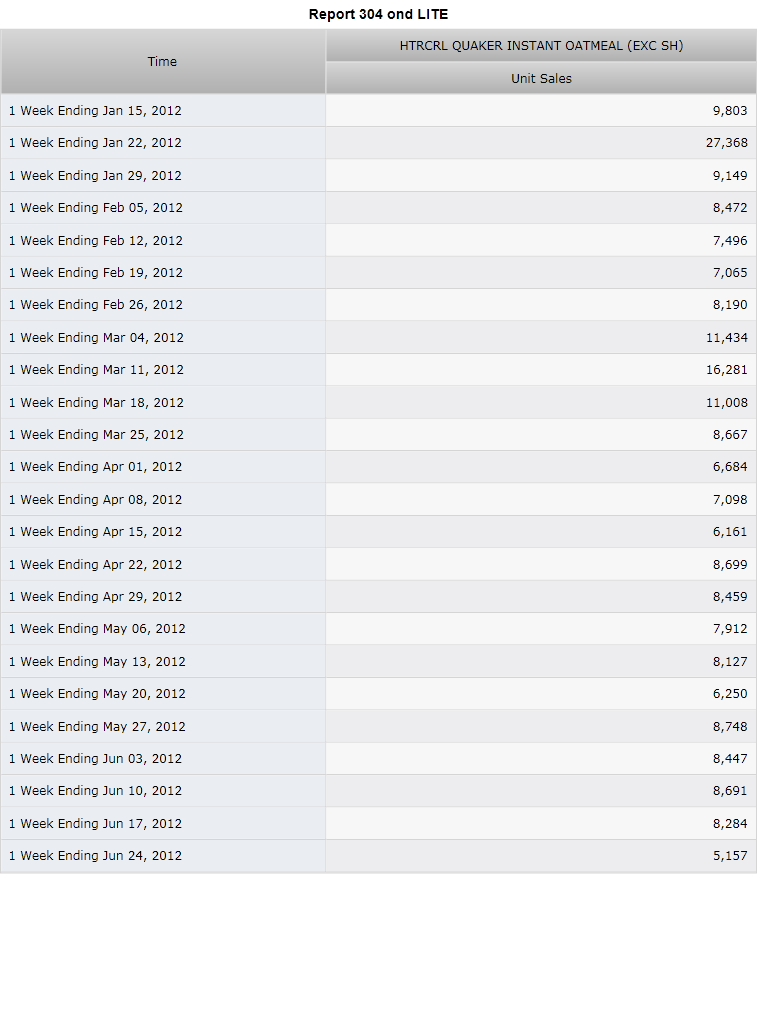Image resolution: width=757 pixels, height=1027 pixels.
Task: Select the week ending Jun 10, 2012 label
Action: [95, 791]
